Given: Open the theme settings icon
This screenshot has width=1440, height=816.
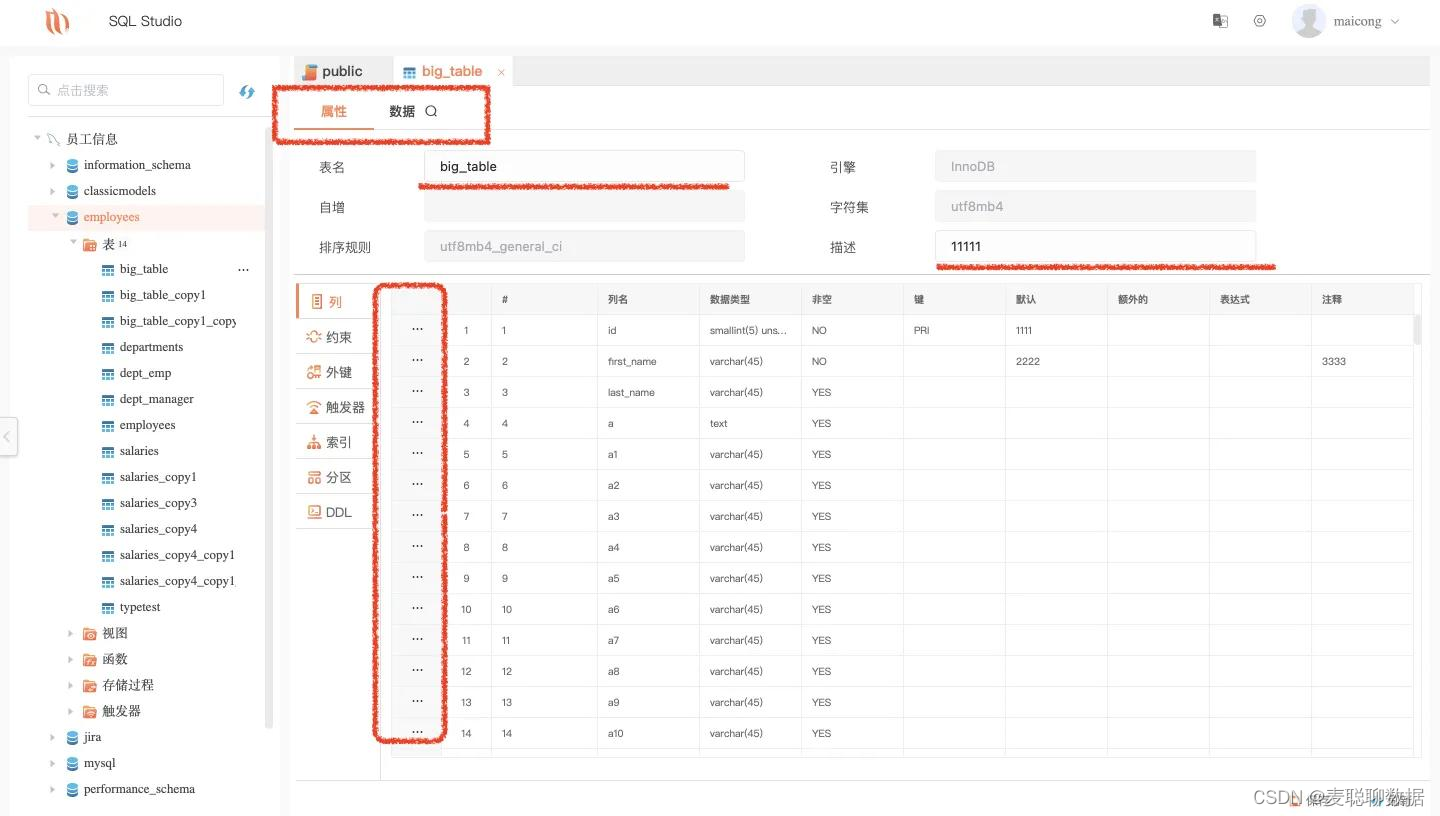Looking at the screenshot, I should point(1260,21).
